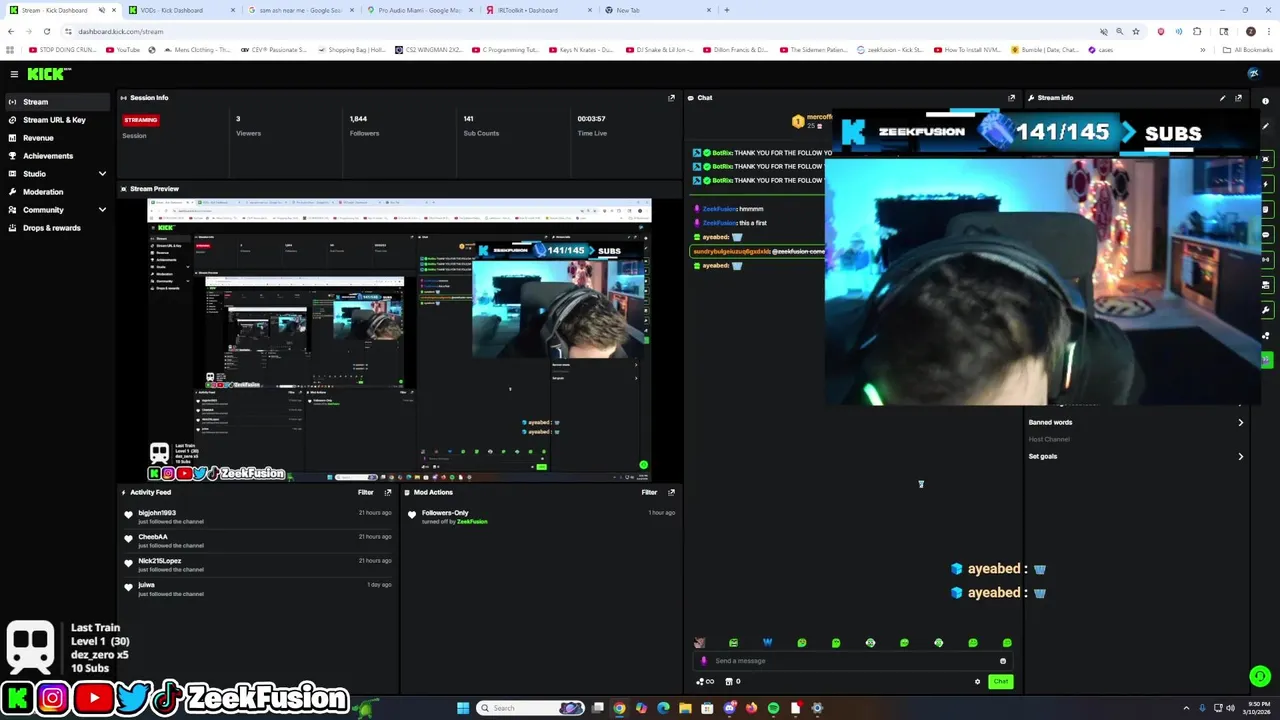Pop out the Session Info panel
Screen dimensions: 1280x720
click(x=671, y=98)
